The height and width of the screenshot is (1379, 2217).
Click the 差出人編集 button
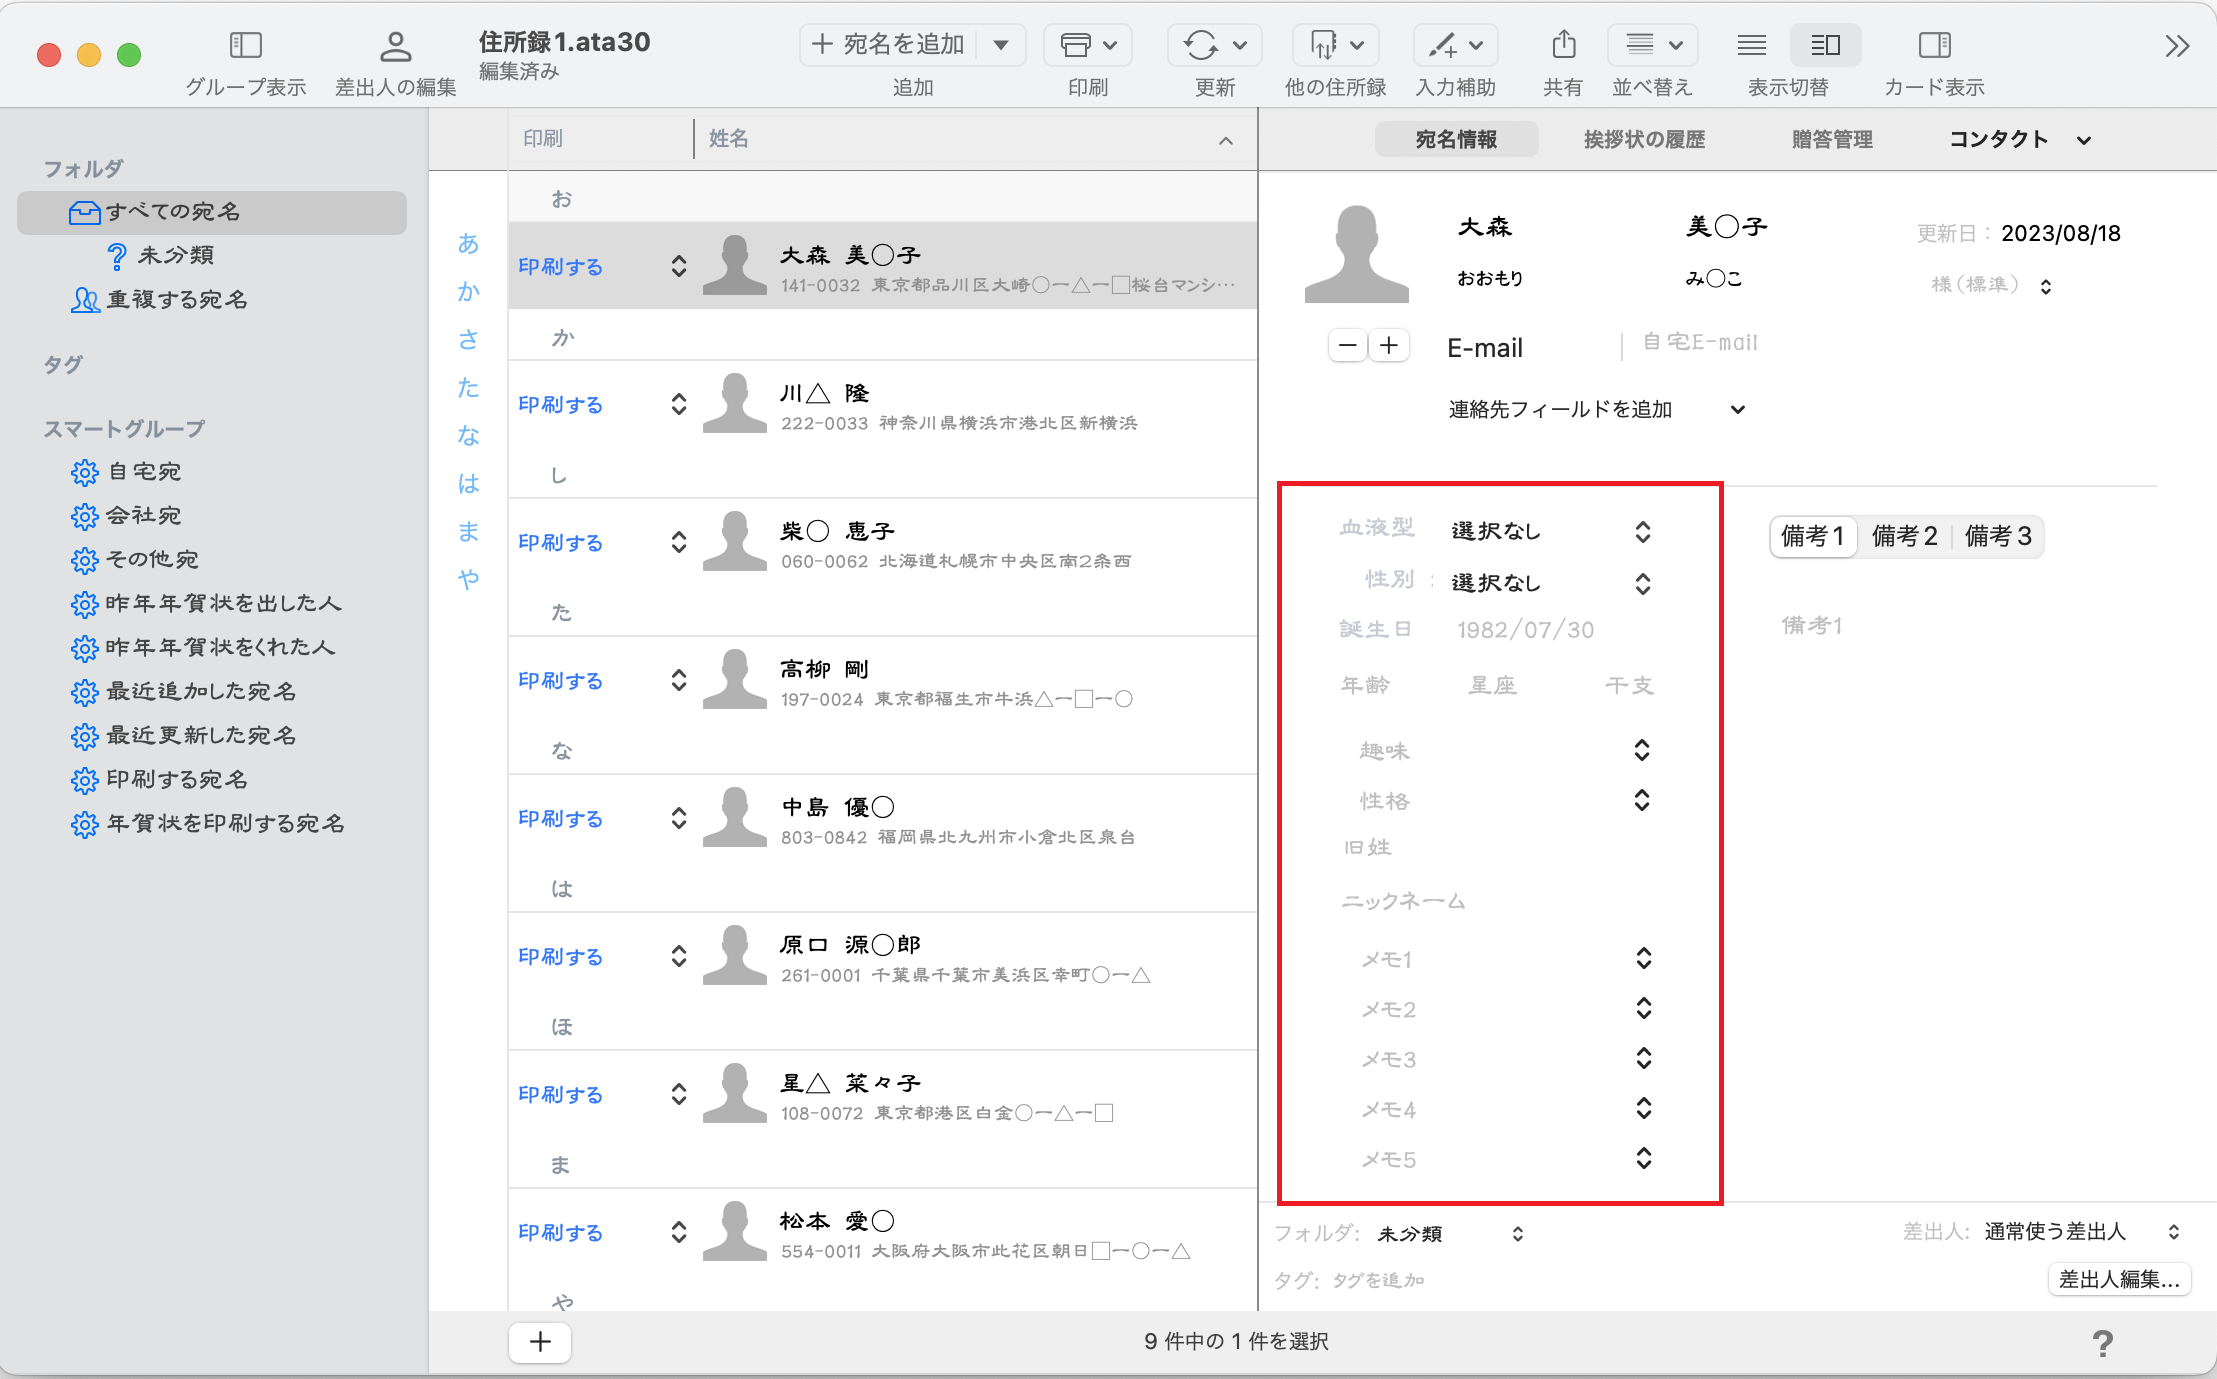point(2118,1279)
